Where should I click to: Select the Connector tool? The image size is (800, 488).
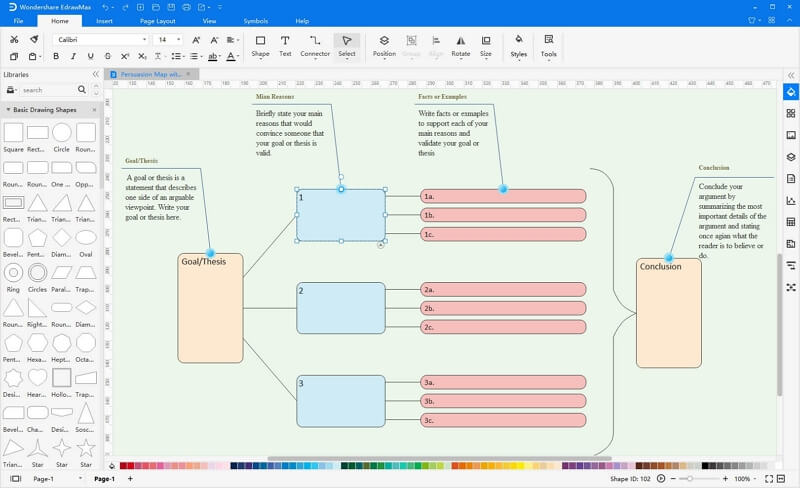(315, 46)
